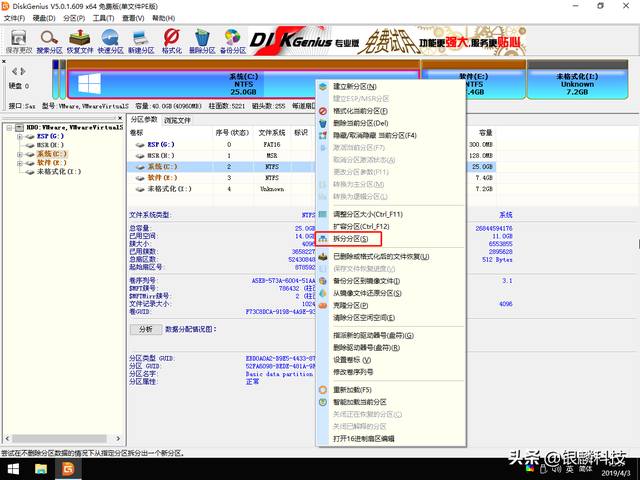Image resolution: width=640 pixels, height=480 pixels.
Task: Select the ESP(G:) row in partition table
Action: pyautogui.click(x=312, y=144)
